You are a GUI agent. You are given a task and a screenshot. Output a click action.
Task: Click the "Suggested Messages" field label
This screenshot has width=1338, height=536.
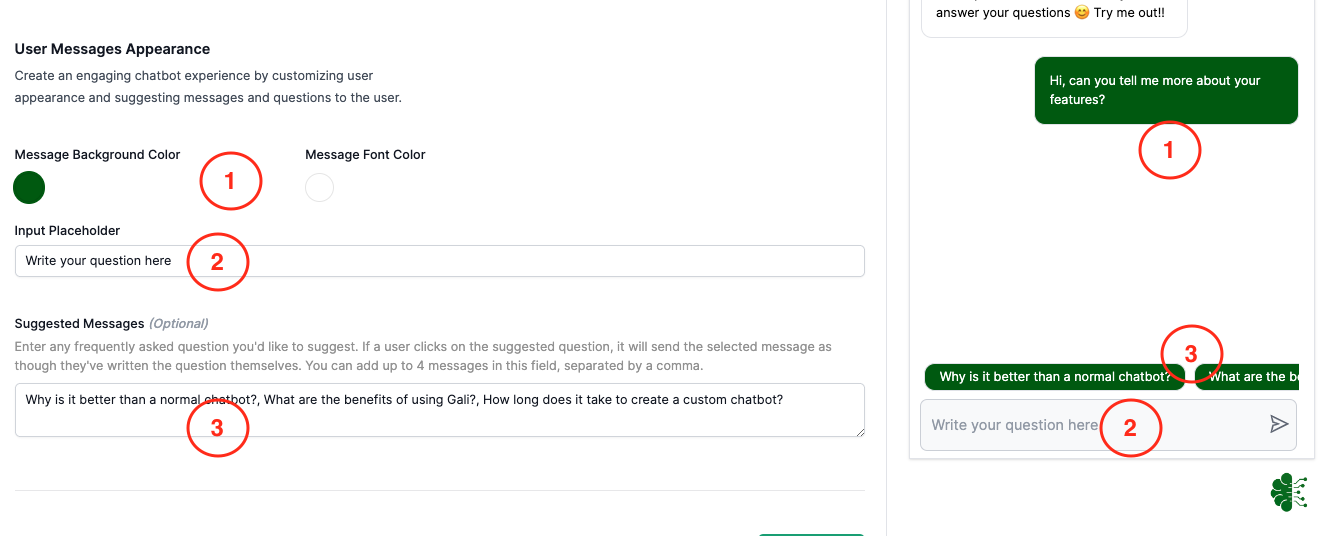pos(80,323)
